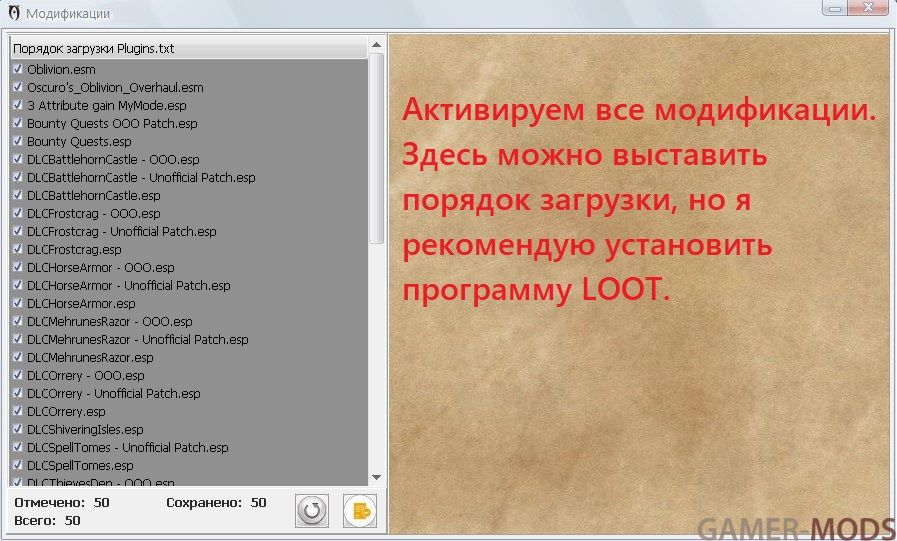Select DLCMehrunesRazor - Unofficial Patch.esp entry

click(x=138, y=340)
